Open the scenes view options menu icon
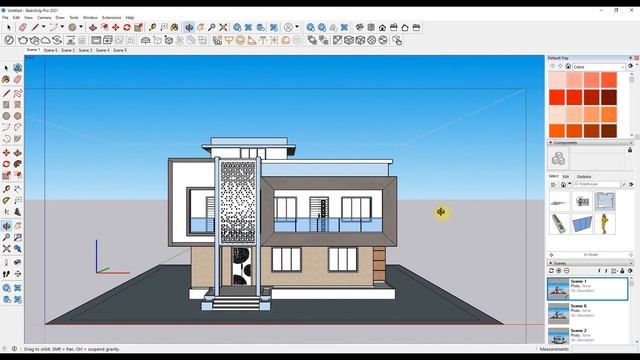Viewport: 640px width, 360px height. point(614,271)
